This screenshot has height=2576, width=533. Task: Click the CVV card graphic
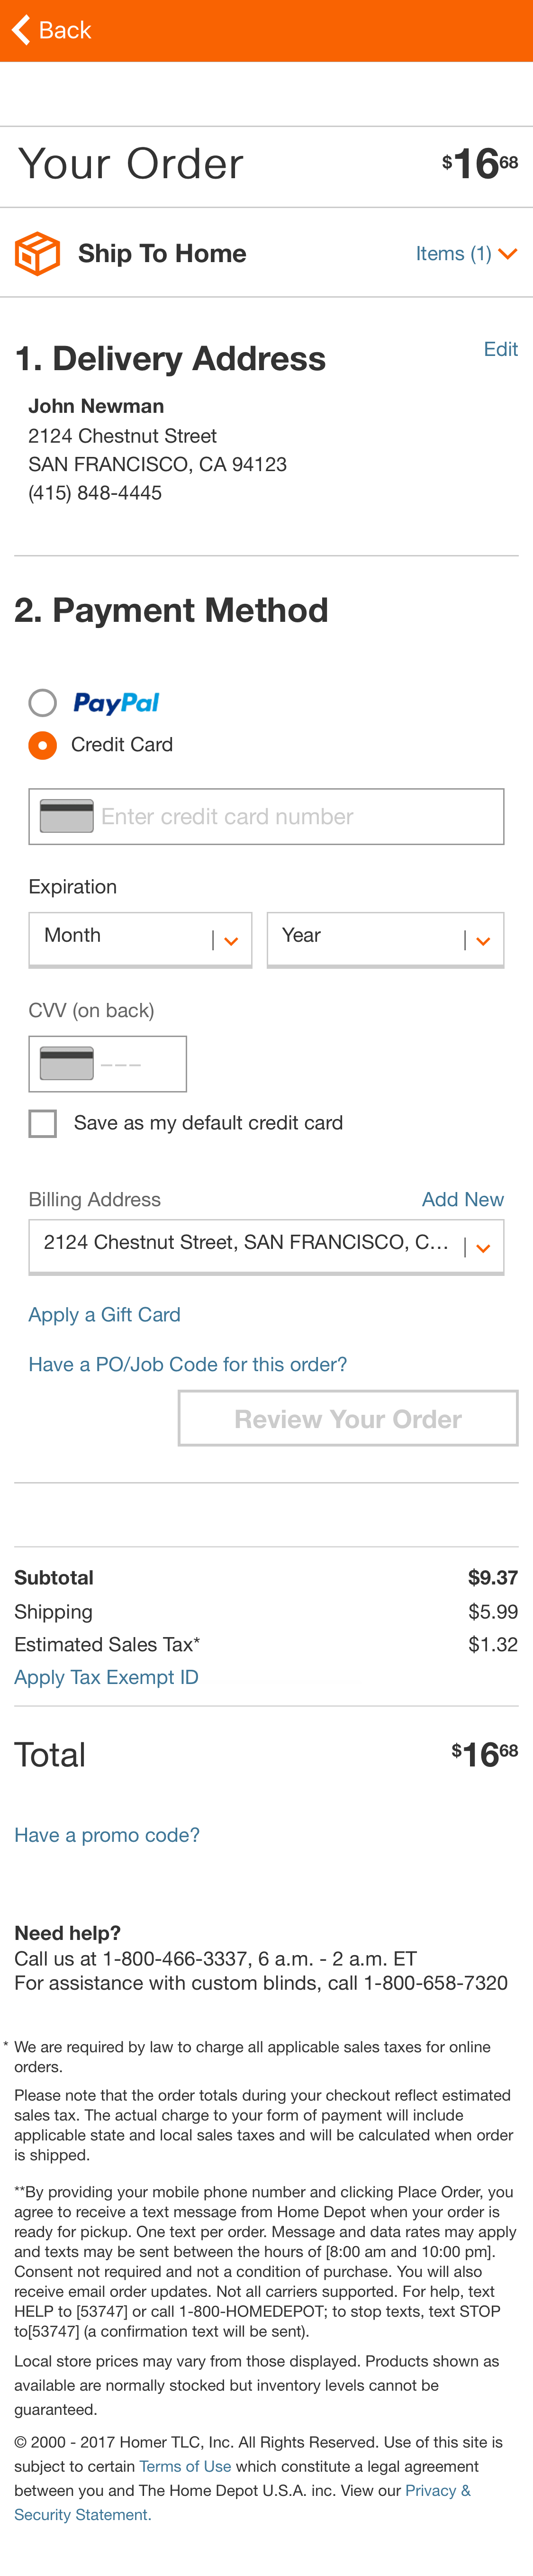pyautogui.click(x=66, y=1063)
